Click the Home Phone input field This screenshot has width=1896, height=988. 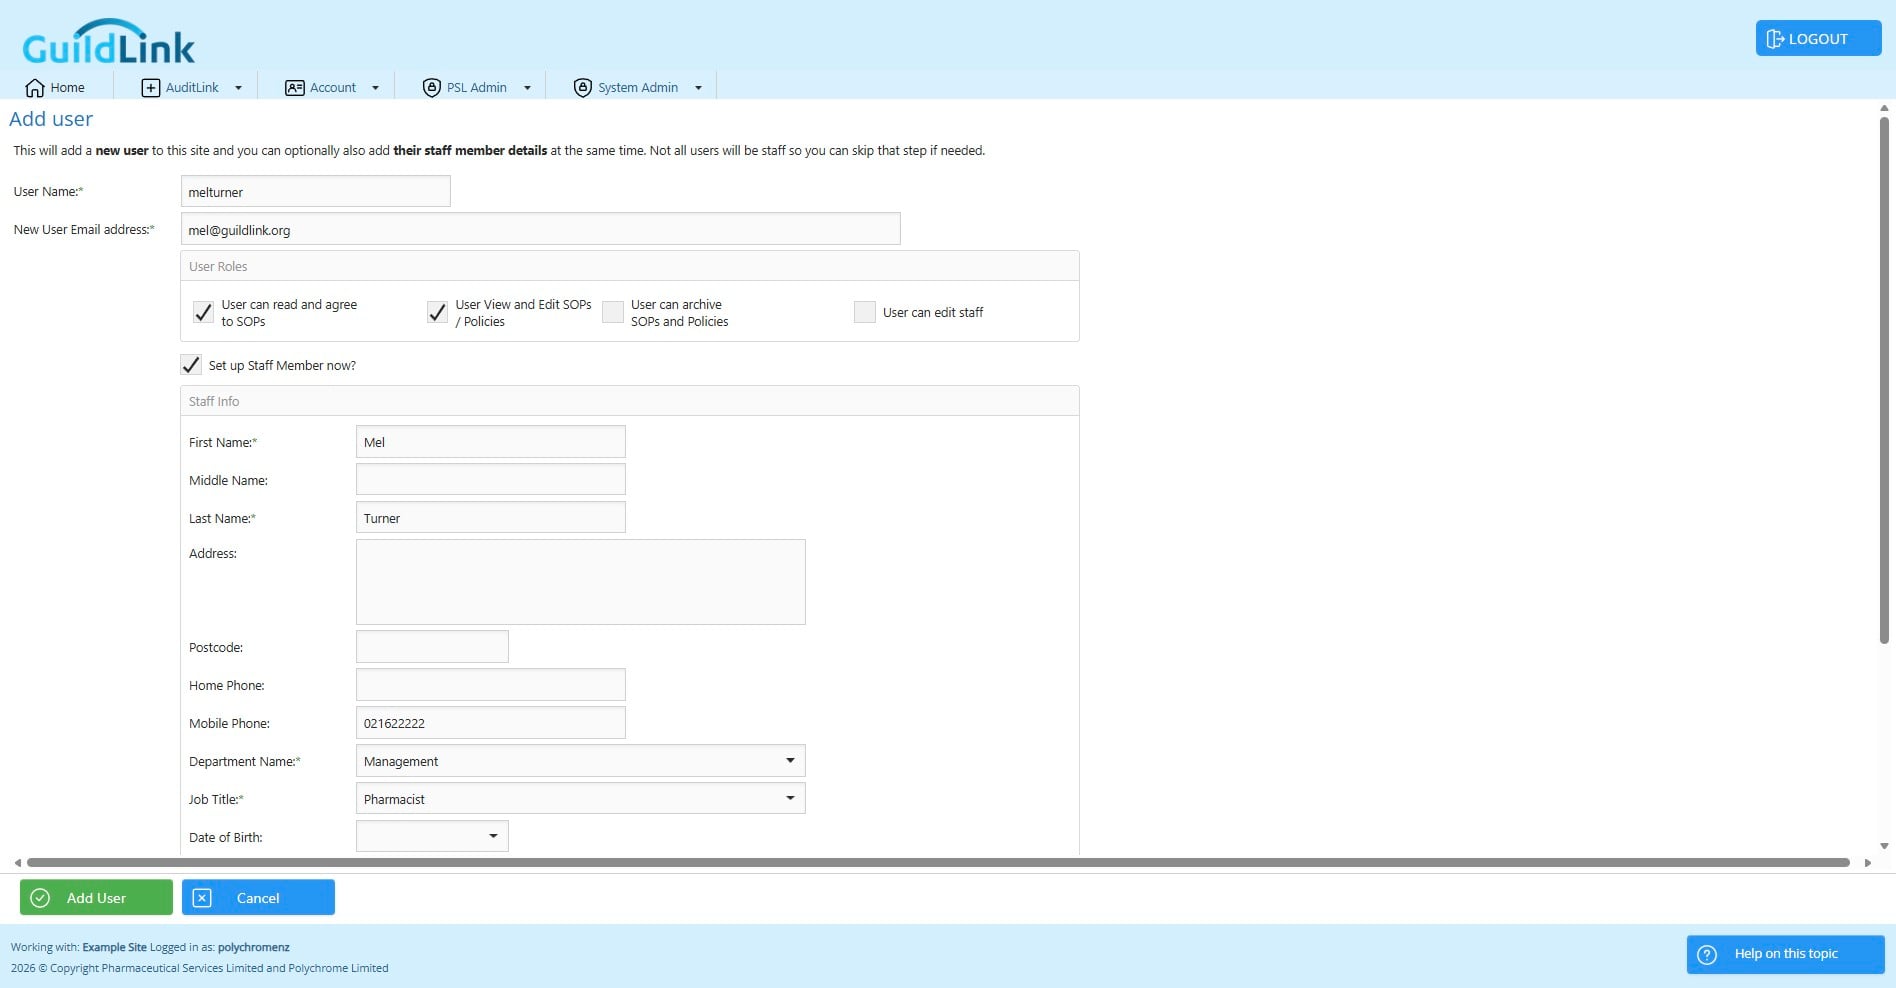[491, 685]
